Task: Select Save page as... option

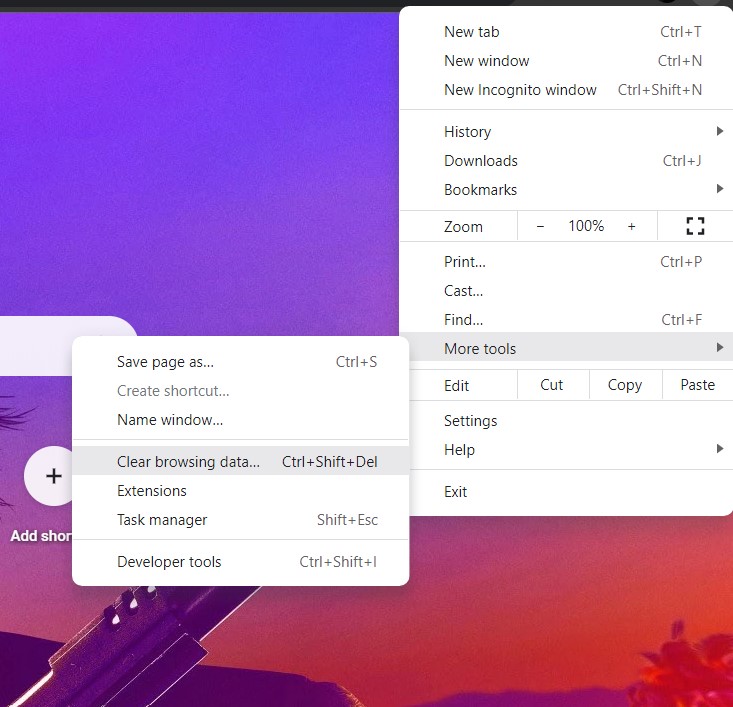Action: tap(241, 362)
